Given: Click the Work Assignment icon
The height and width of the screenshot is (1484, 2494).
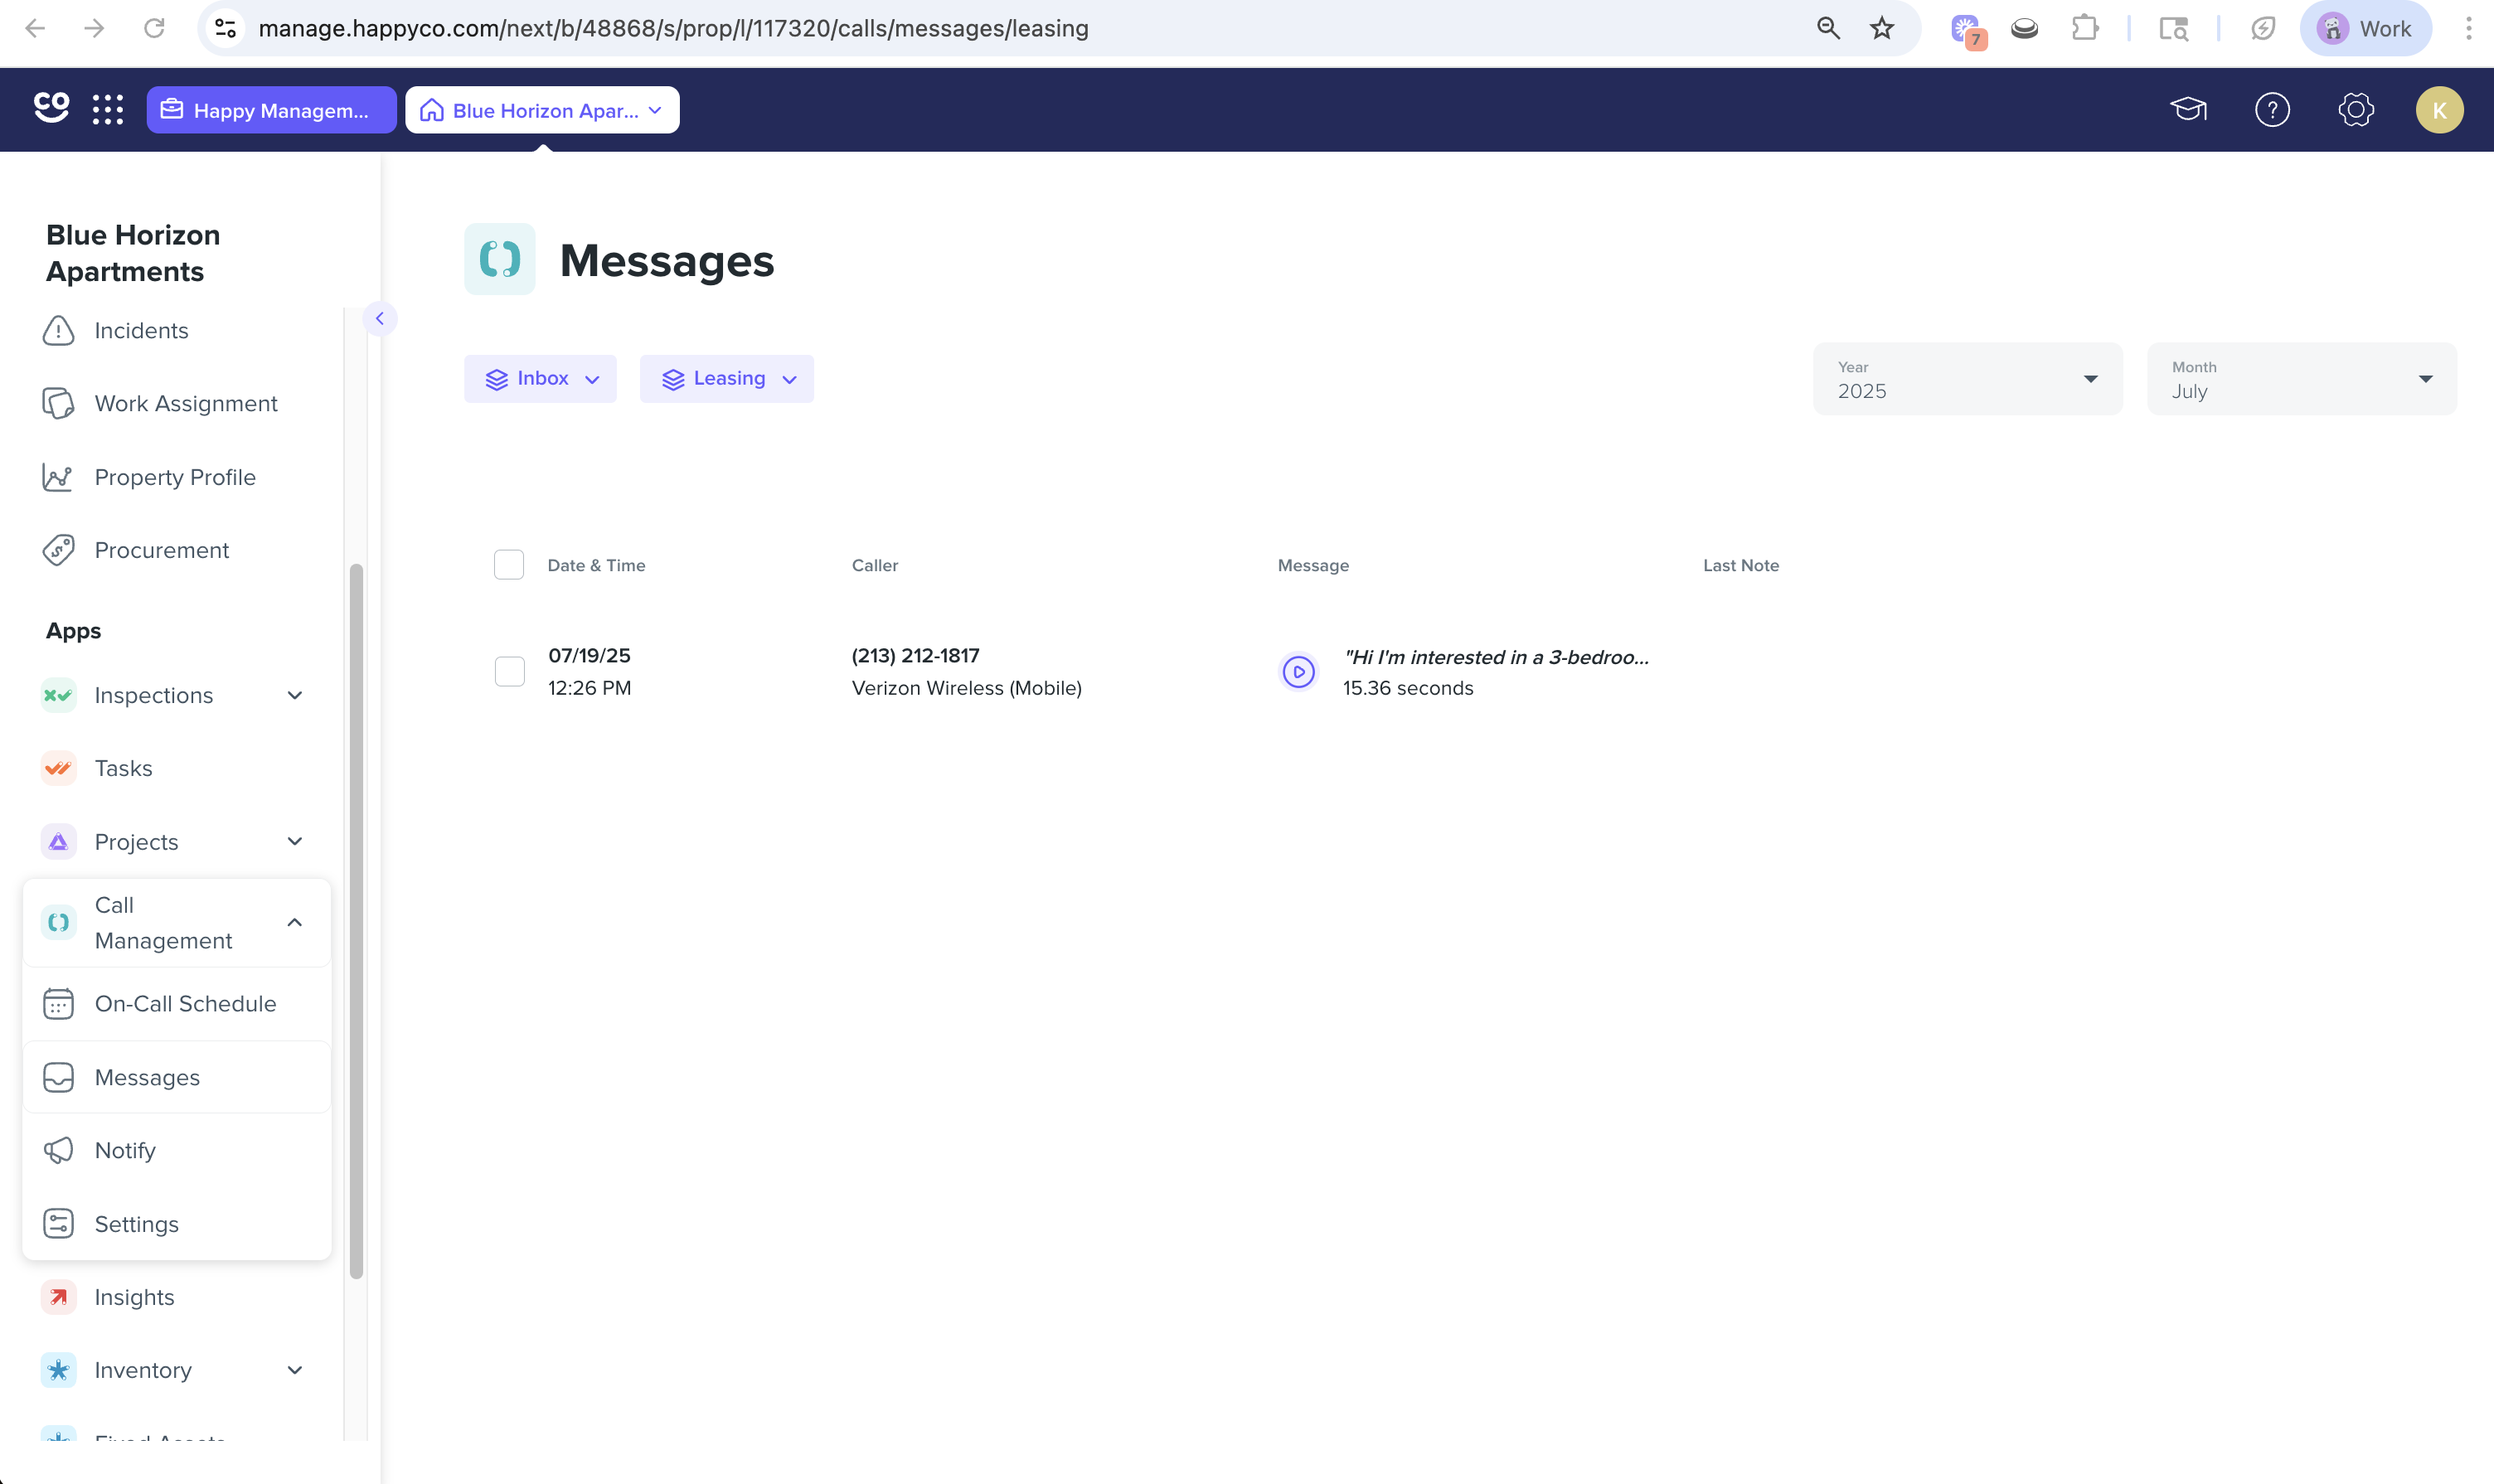Looking at the screenshot, I should [x=58, y=404].
